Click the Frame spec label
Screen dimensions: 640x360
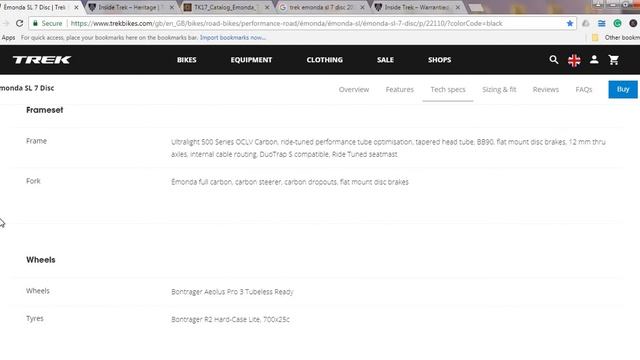click(36, 141)
